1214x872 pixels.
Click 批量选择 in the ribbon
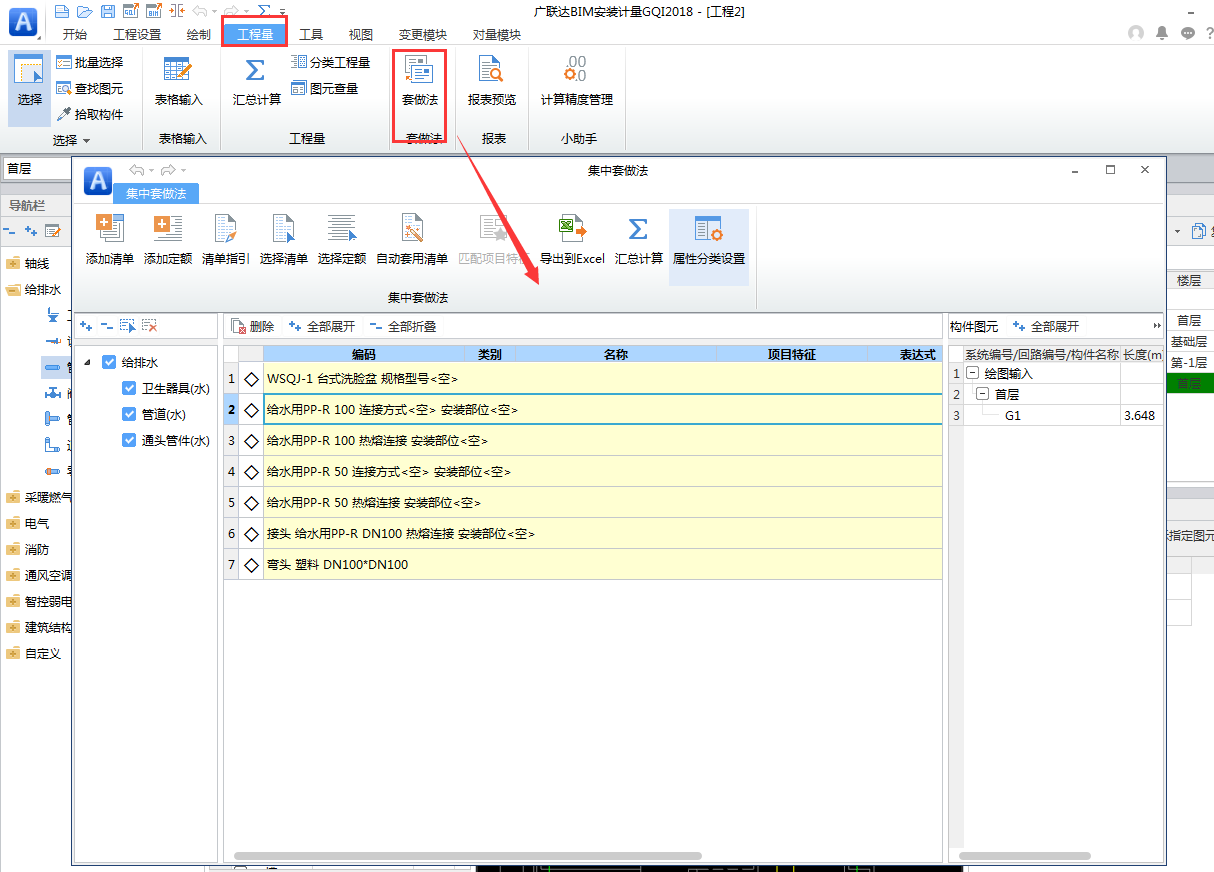(x=89, y=62)
